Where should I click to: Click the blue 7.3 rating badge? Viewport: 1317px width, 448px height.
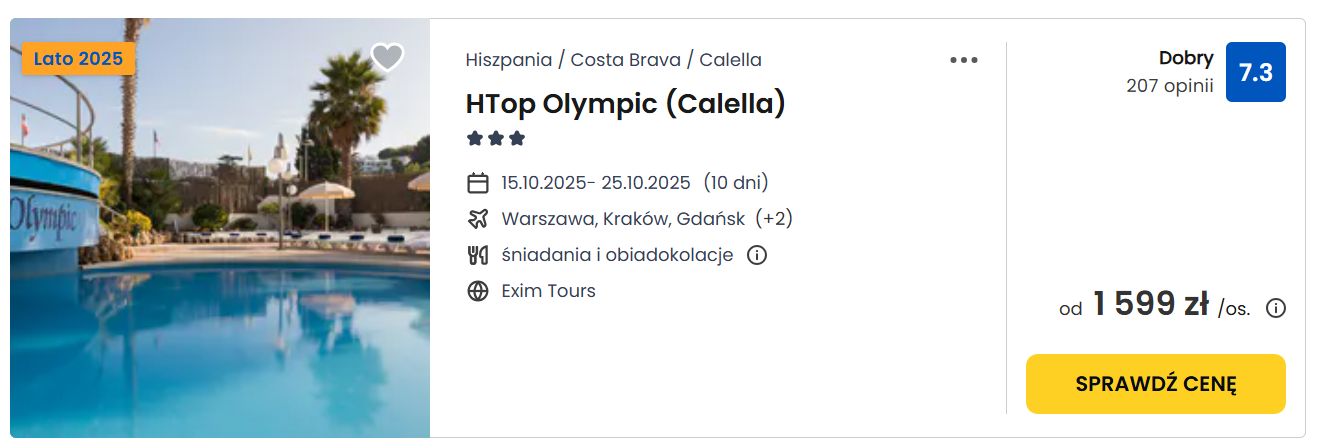point(1256,72)
